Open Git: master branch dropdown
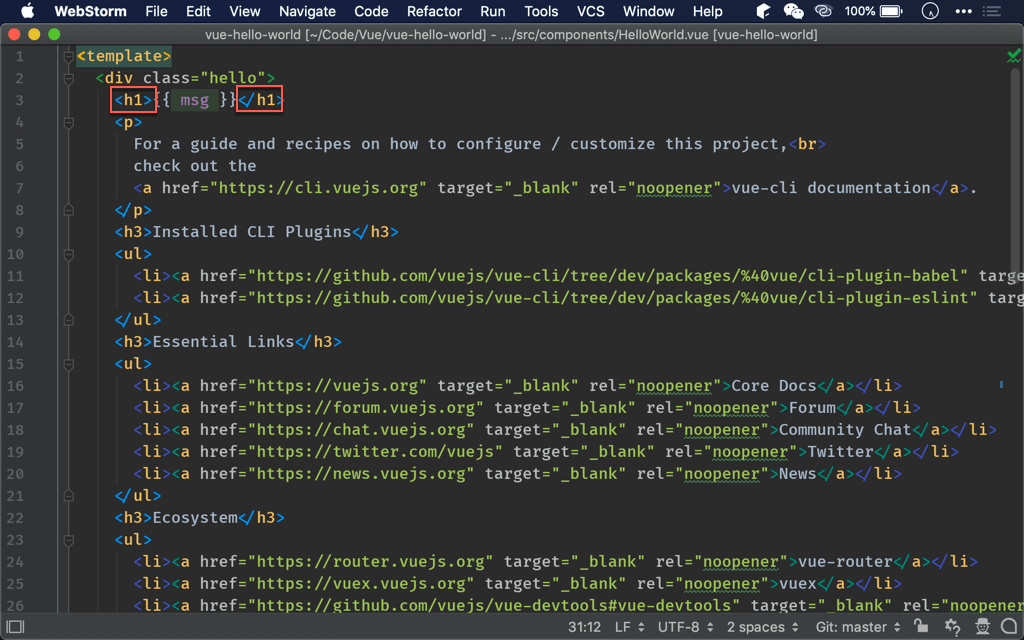The height and width of the screenshot is (640, 1024). point(858,627)
